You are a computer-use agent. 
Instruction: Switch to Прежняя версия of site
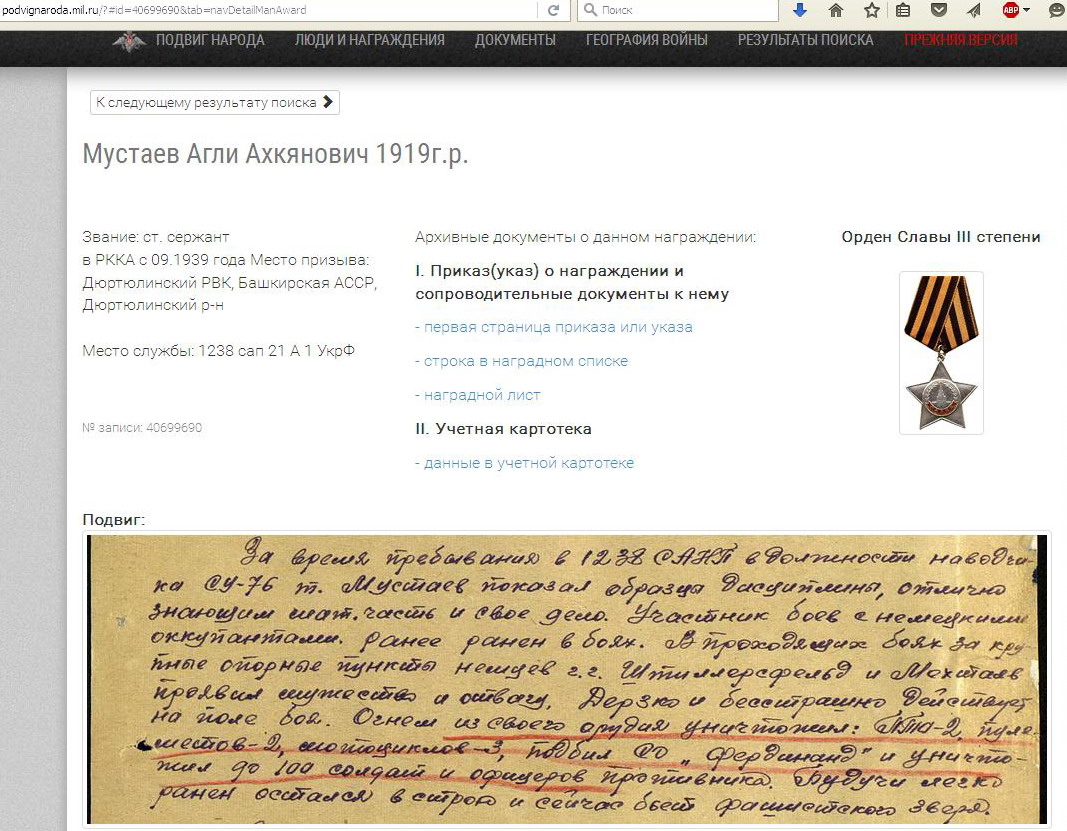[x=960, y=40]
